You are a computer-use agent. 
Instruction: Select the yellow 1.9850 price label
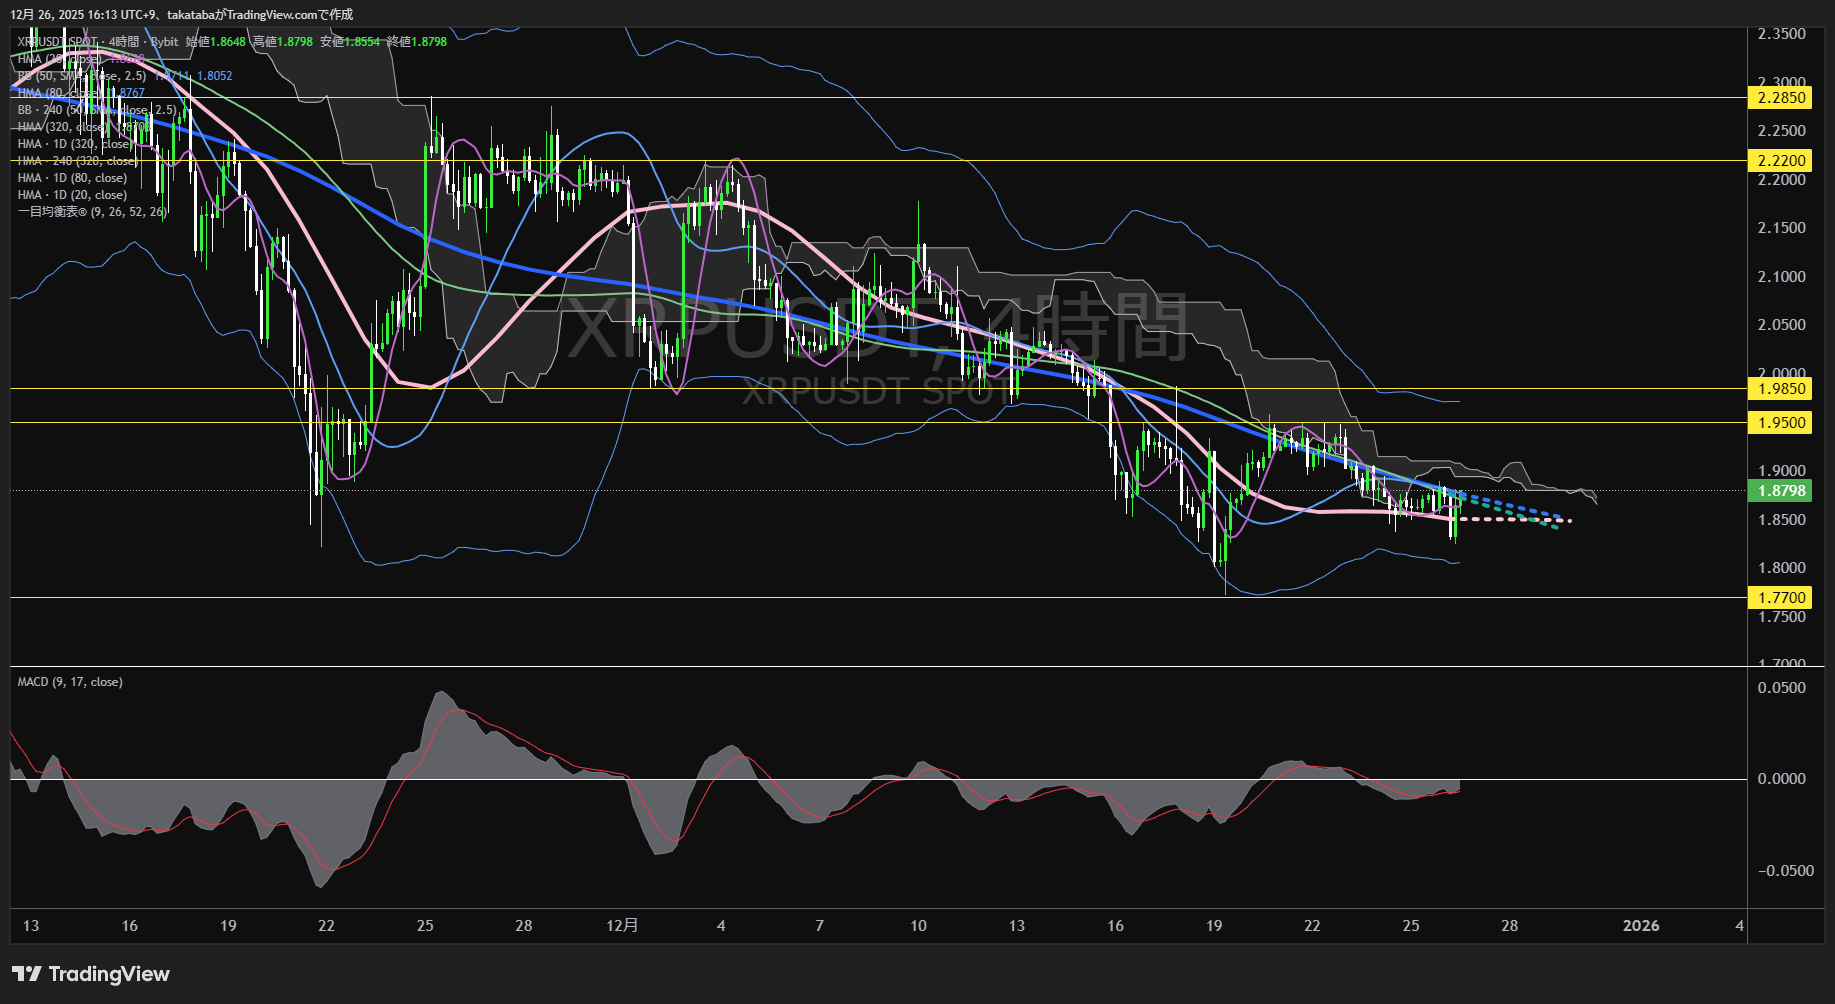(x=1782, y=389)
